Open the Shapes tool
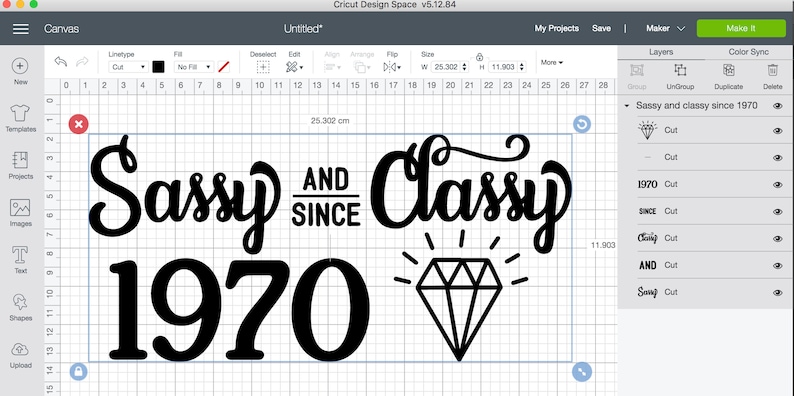 (20, 307)
